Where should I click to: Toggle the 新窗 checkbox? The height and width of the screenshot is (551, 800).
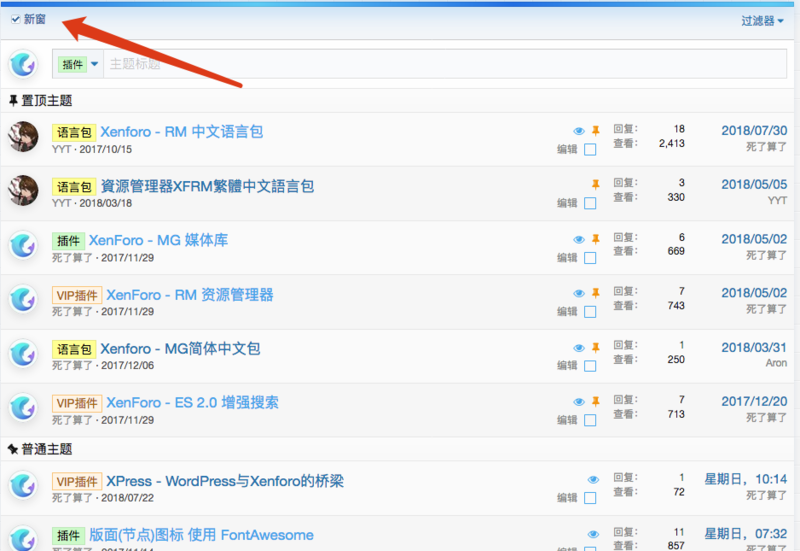[16, 19]
